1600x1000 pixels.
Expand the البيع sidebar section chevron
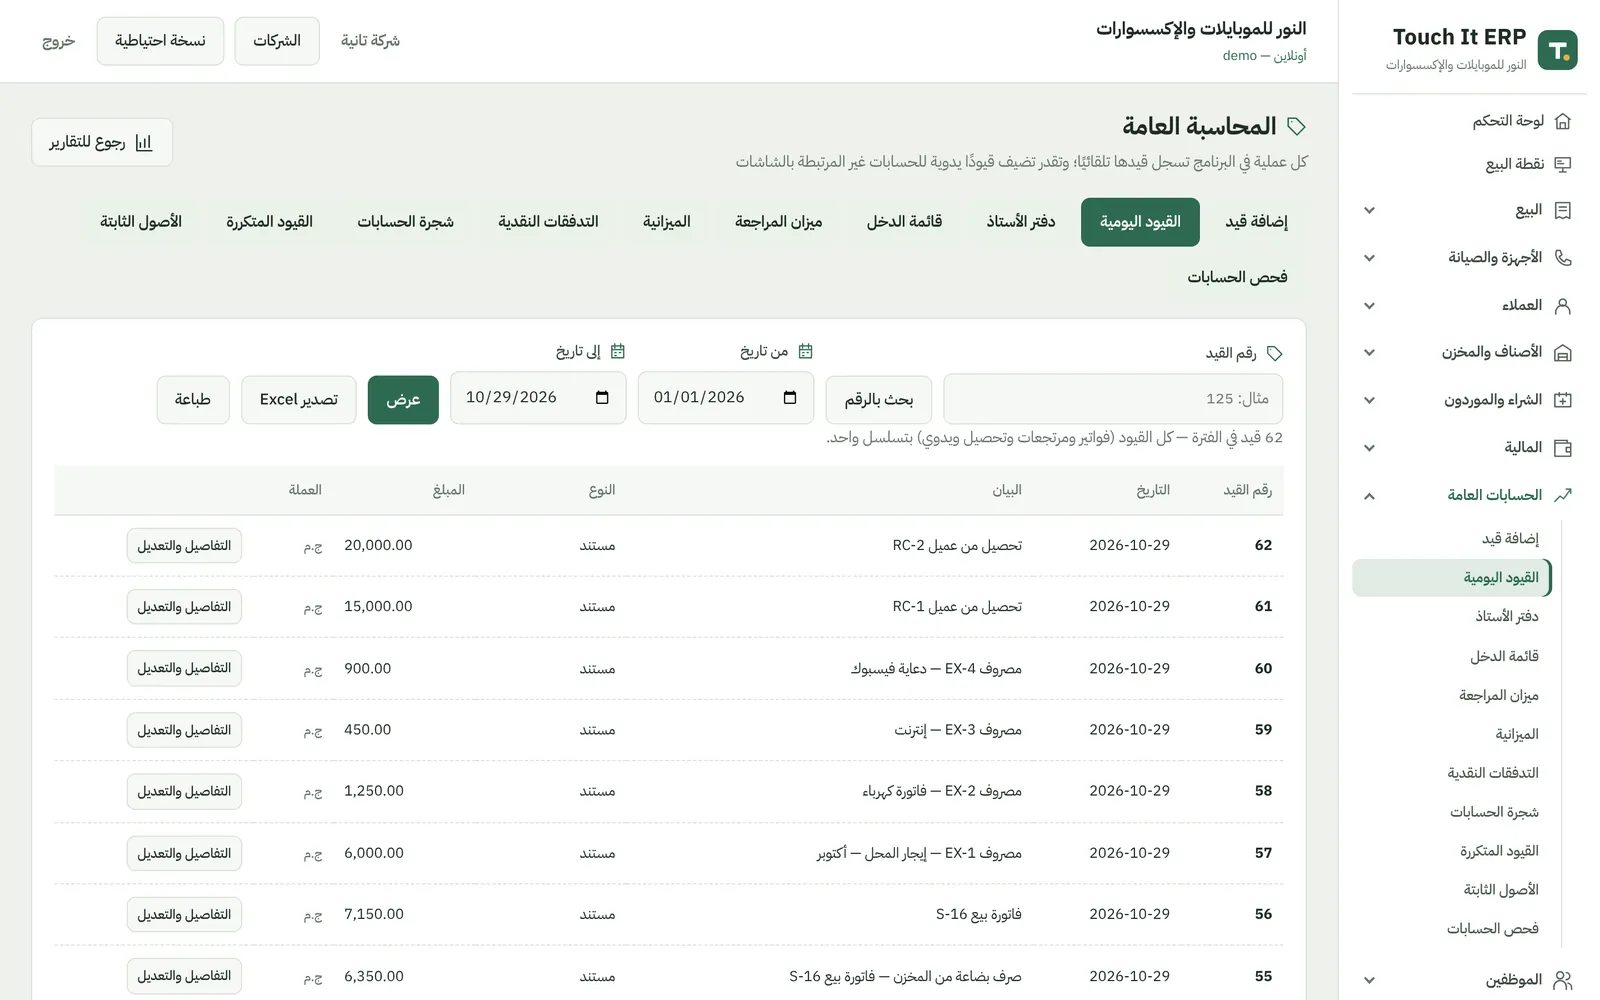pos(1369,210)
